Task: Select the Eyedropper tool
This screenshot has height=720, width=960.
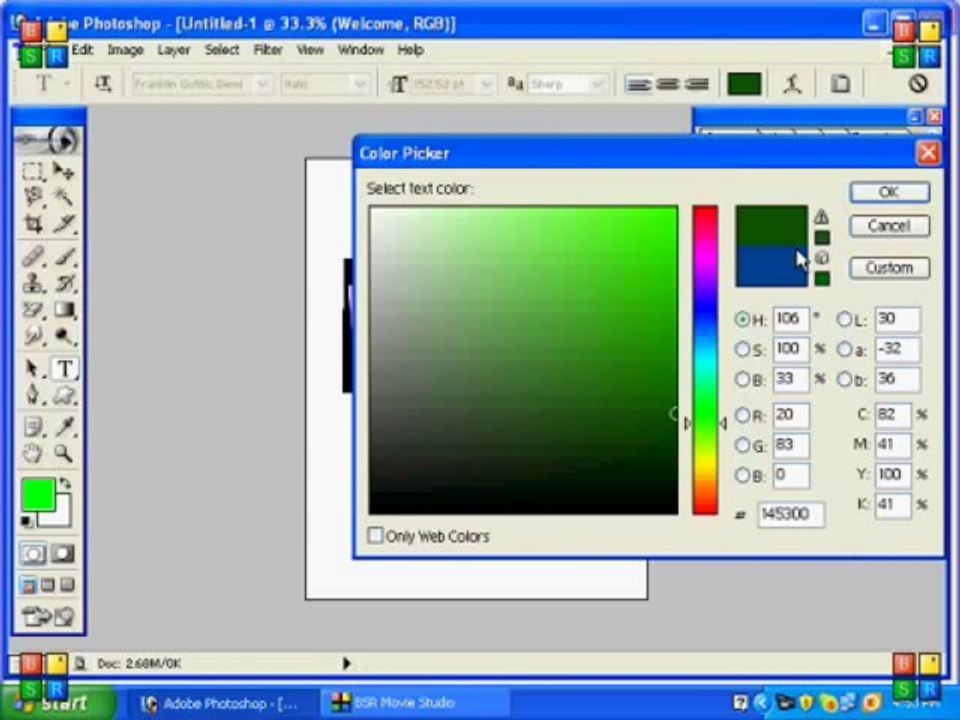Action: 64,426
